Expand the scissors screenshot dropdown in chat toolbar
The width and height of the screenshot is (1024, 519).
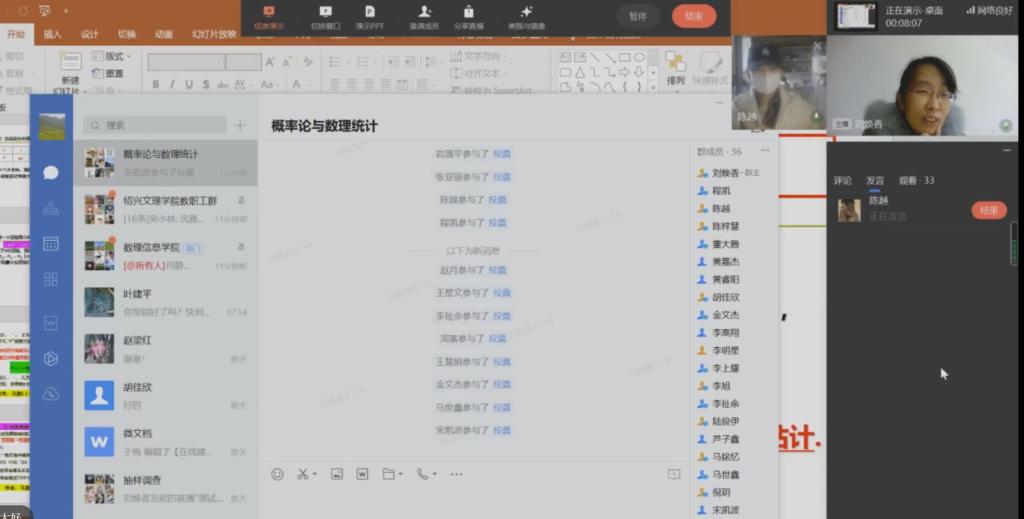pyautogui.click(x=315, y=474)
